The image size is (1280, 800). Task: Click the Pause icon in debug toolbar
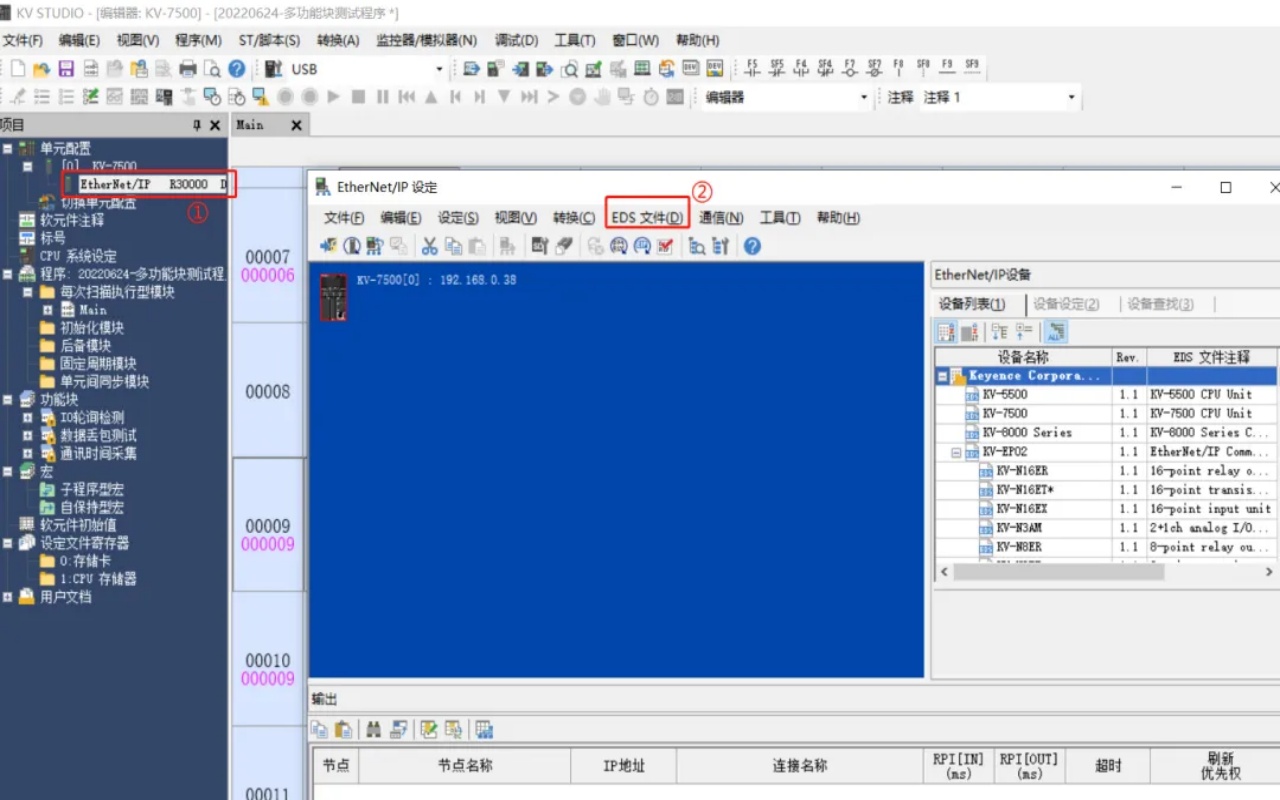[382, 97]
